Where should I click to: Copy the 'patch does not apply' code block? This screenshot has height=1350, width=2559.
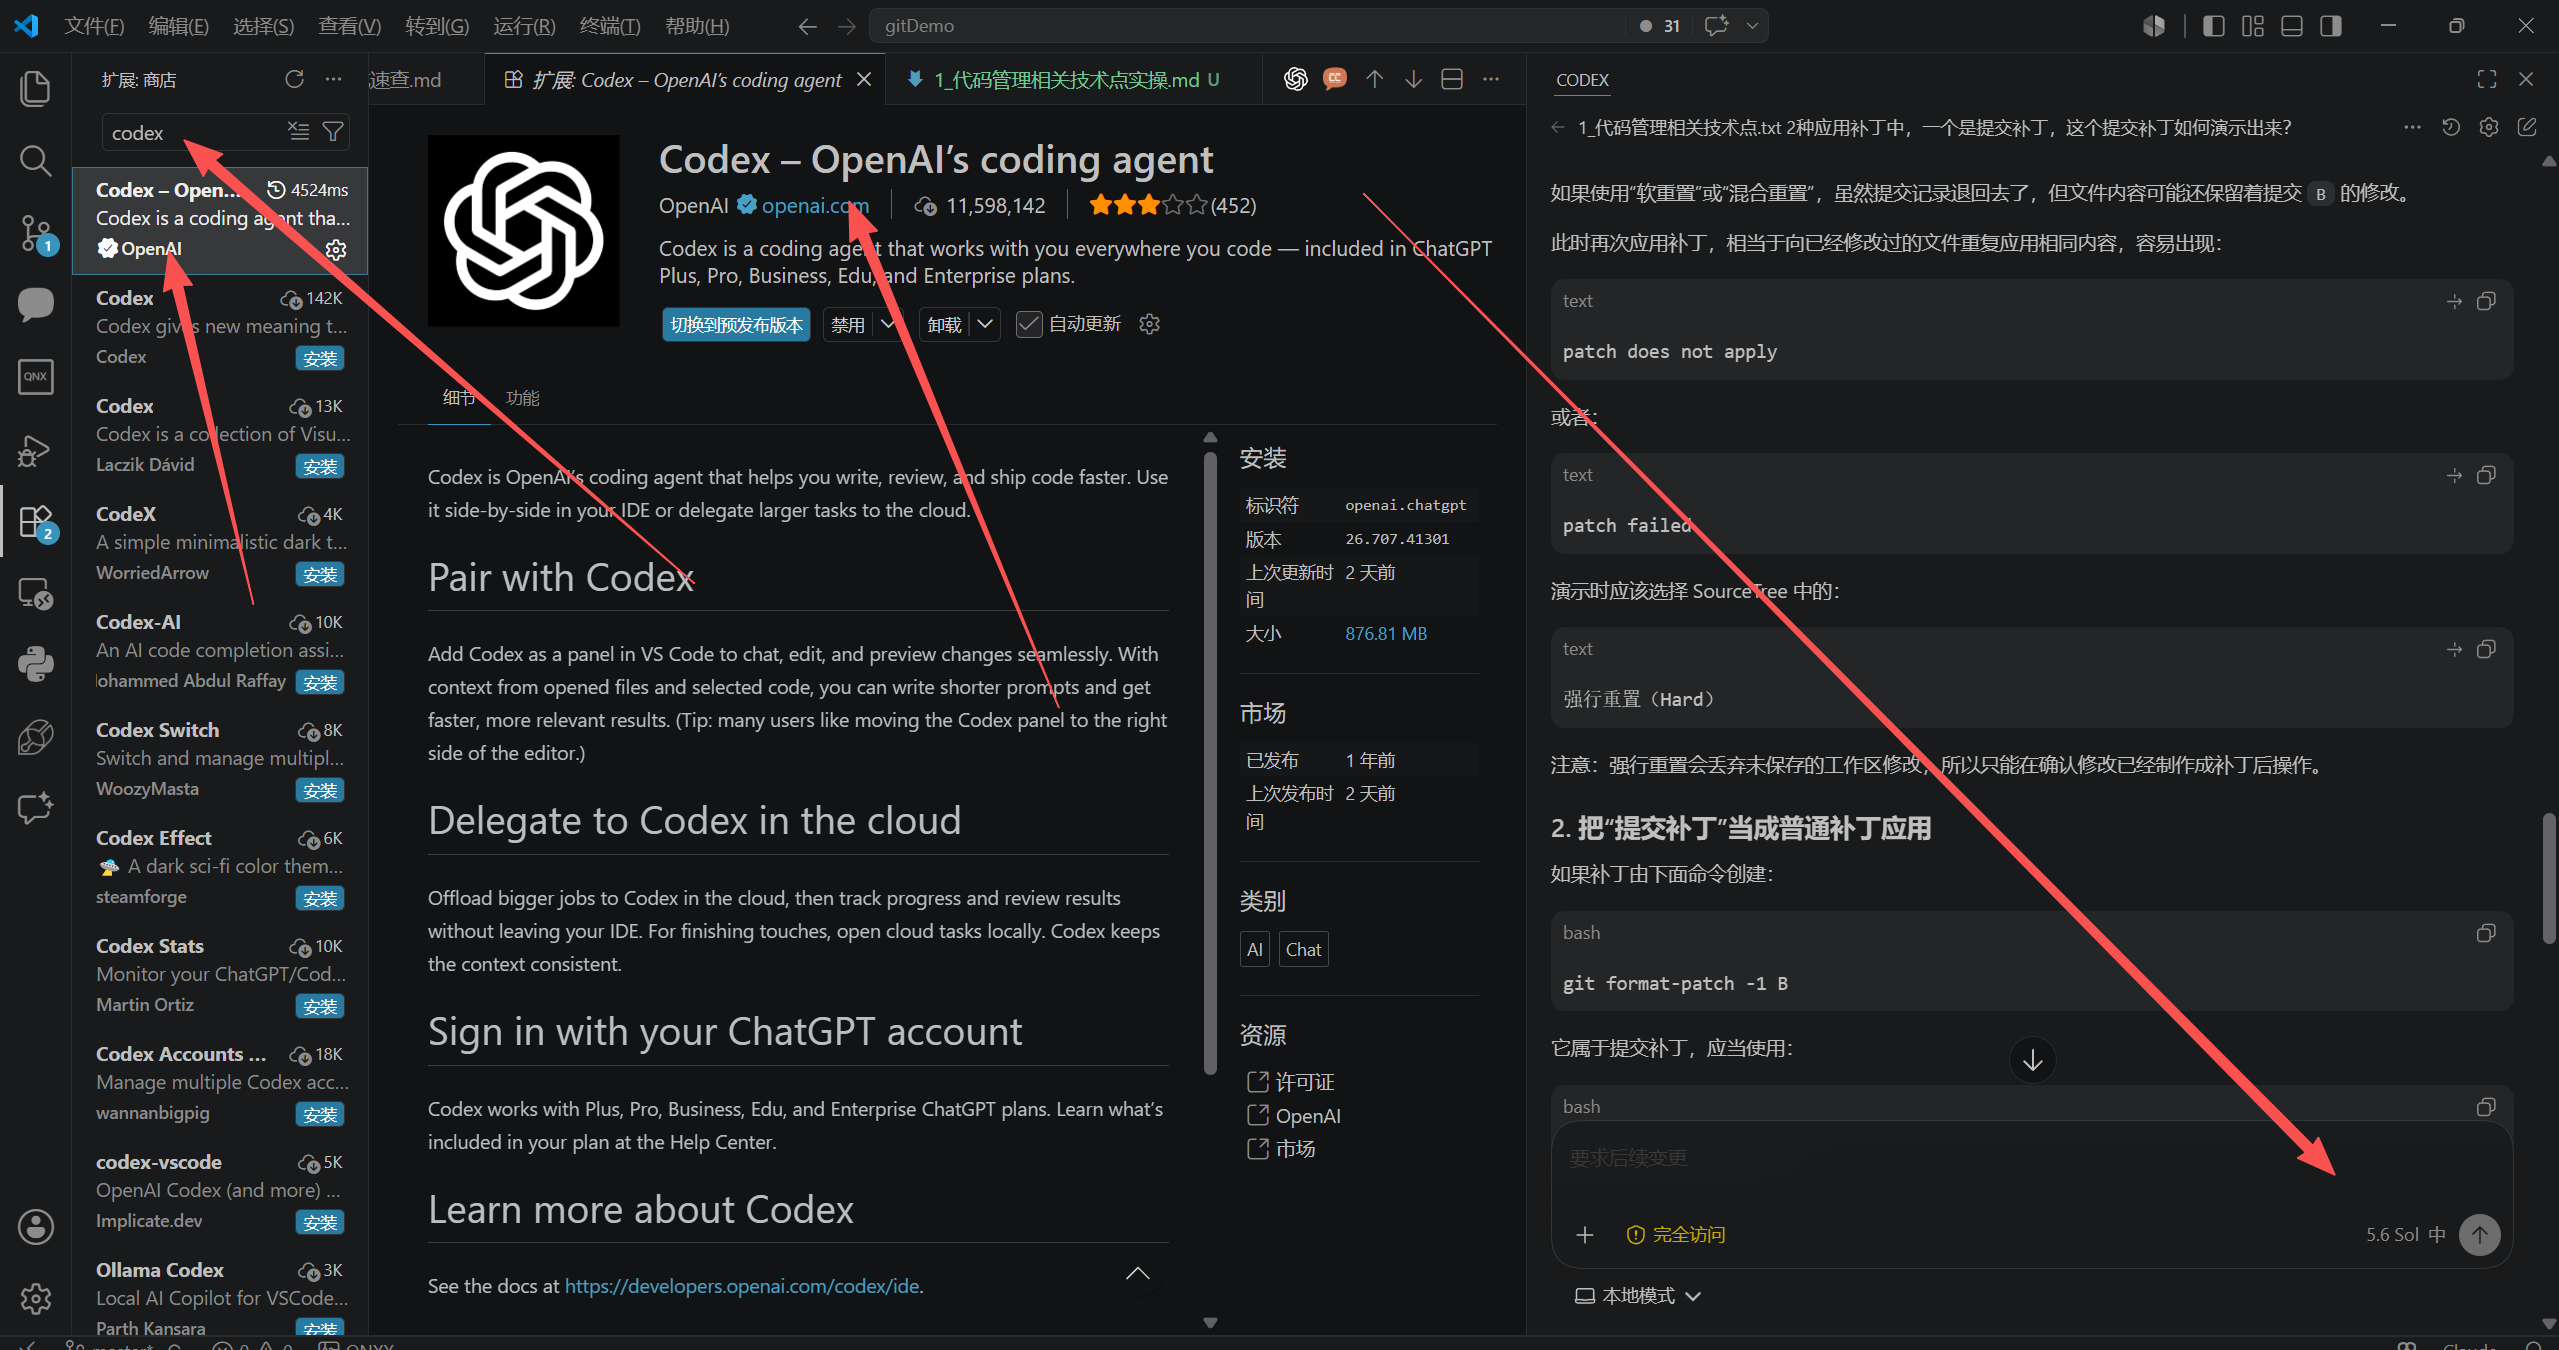coord(2486,301)
